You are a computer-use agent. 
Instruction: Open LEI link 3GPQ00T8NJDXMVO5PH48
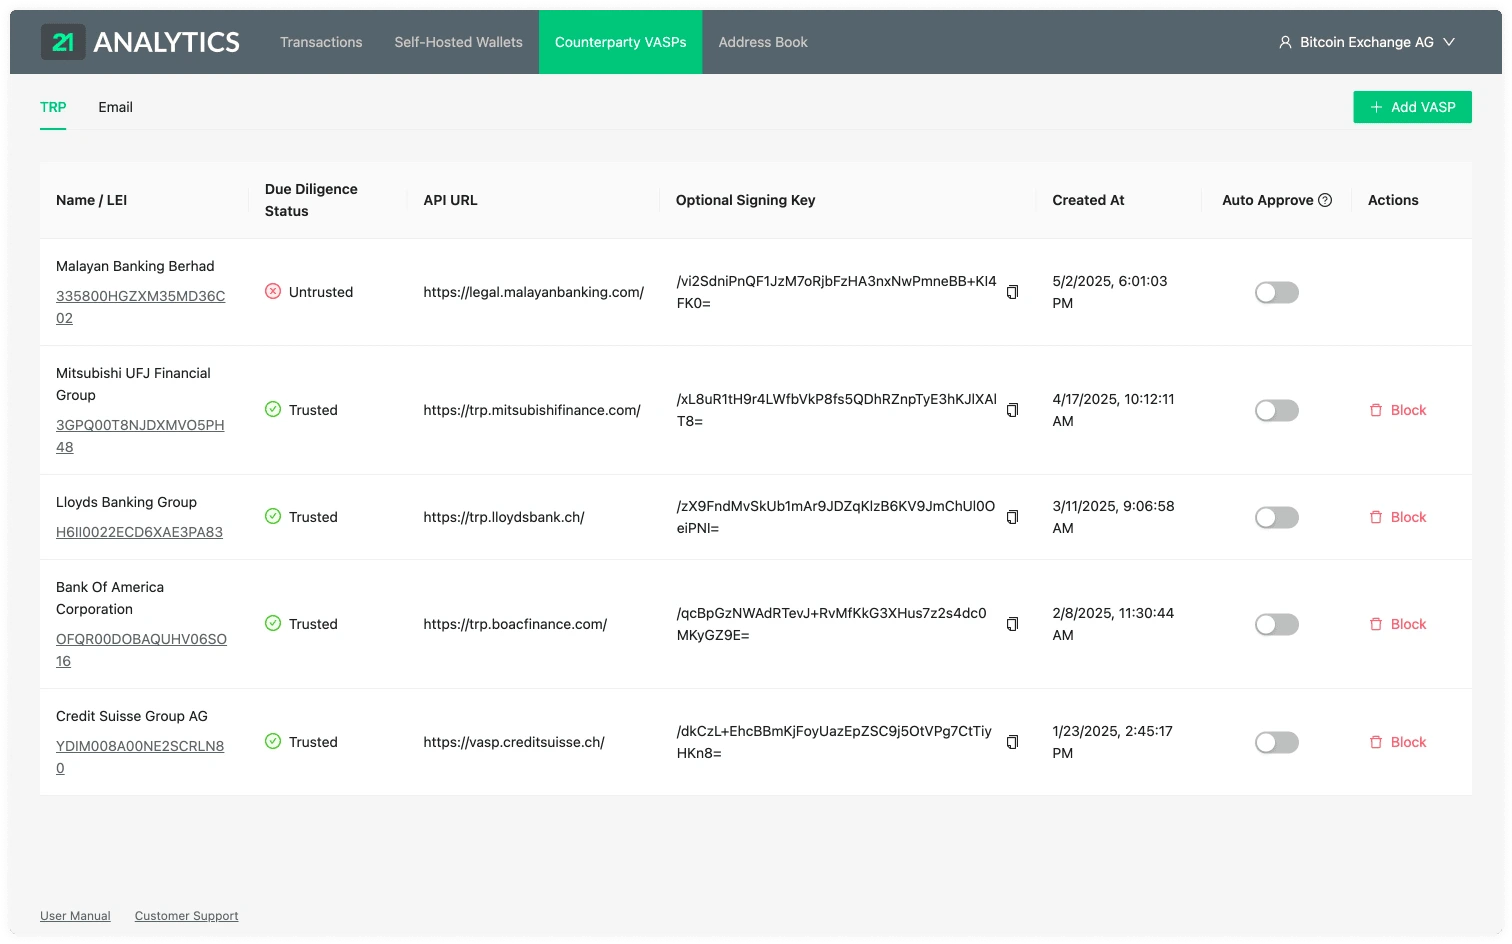click(140, 436)
